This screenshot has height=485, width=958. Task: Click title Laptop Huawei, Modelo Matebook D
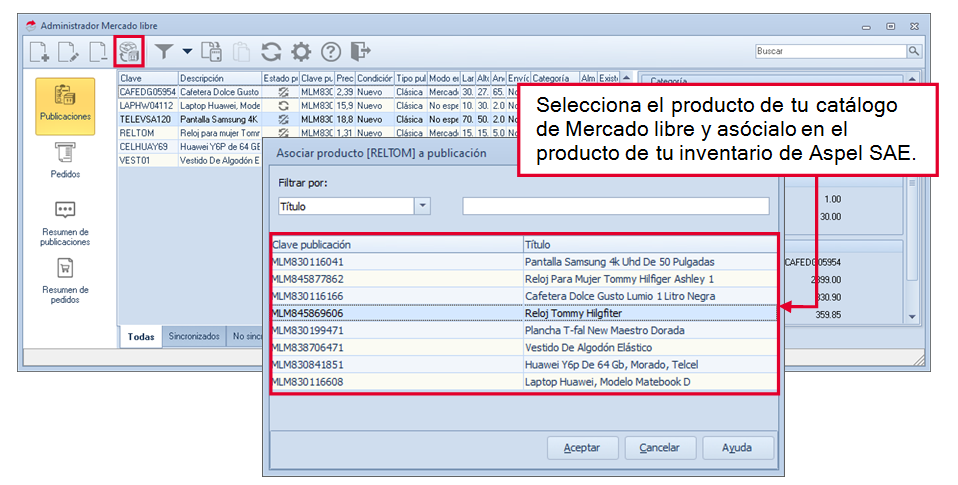(608, 382)
